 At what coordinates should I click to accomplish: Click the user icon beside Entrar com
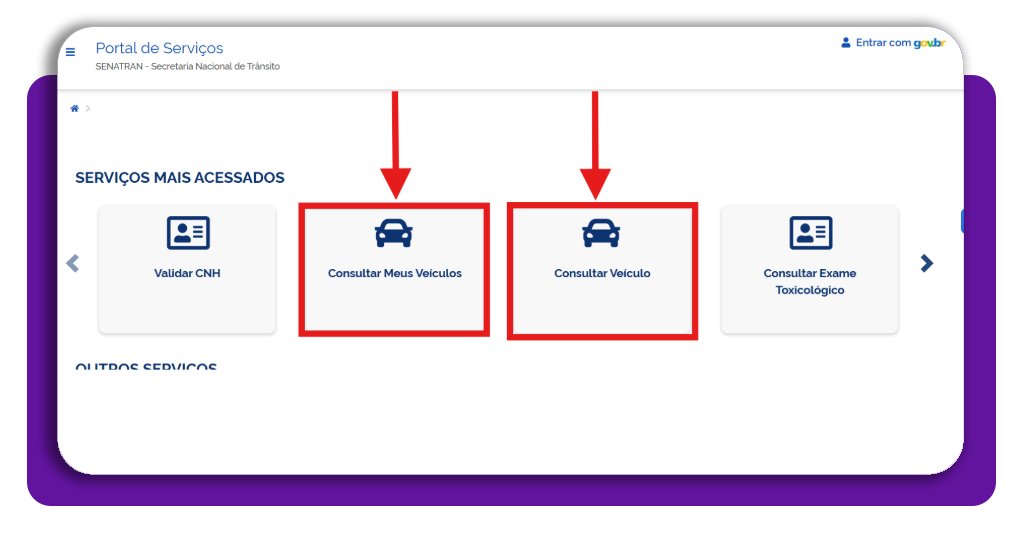click(x=846, y=43)
